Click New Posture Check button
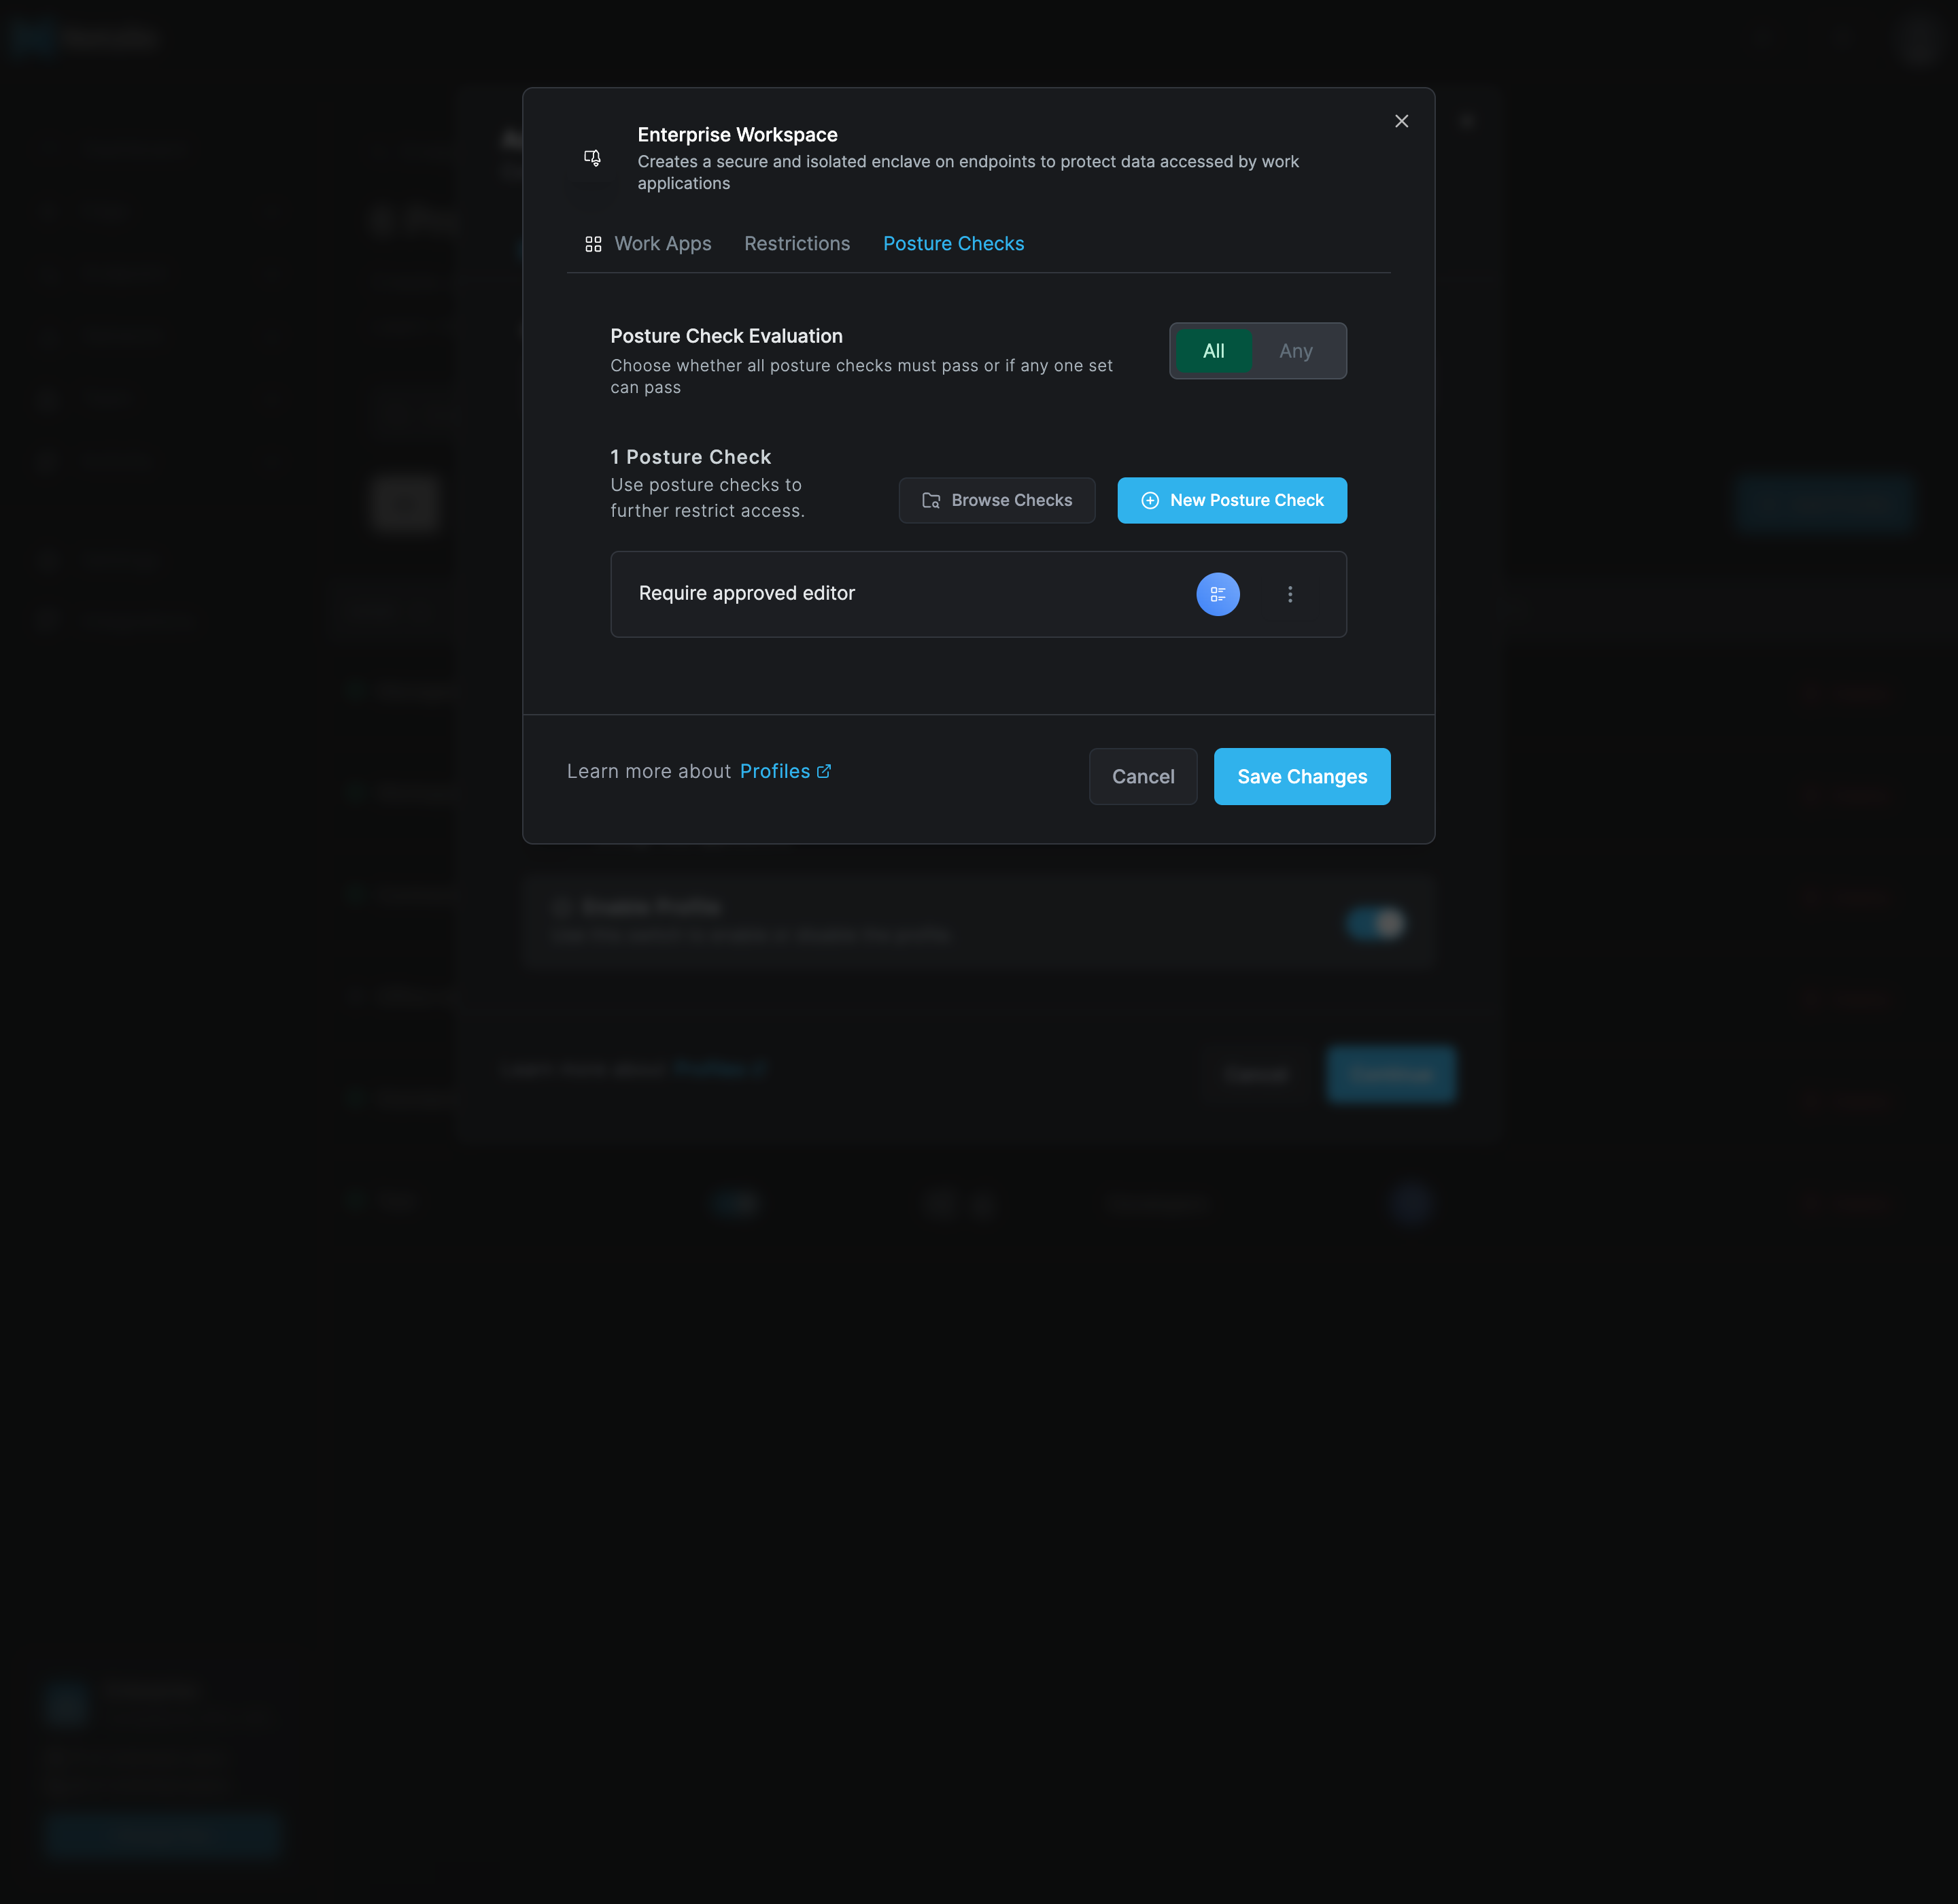This screenshot has height=1904, width=1958. click(x=1231, y=500)
